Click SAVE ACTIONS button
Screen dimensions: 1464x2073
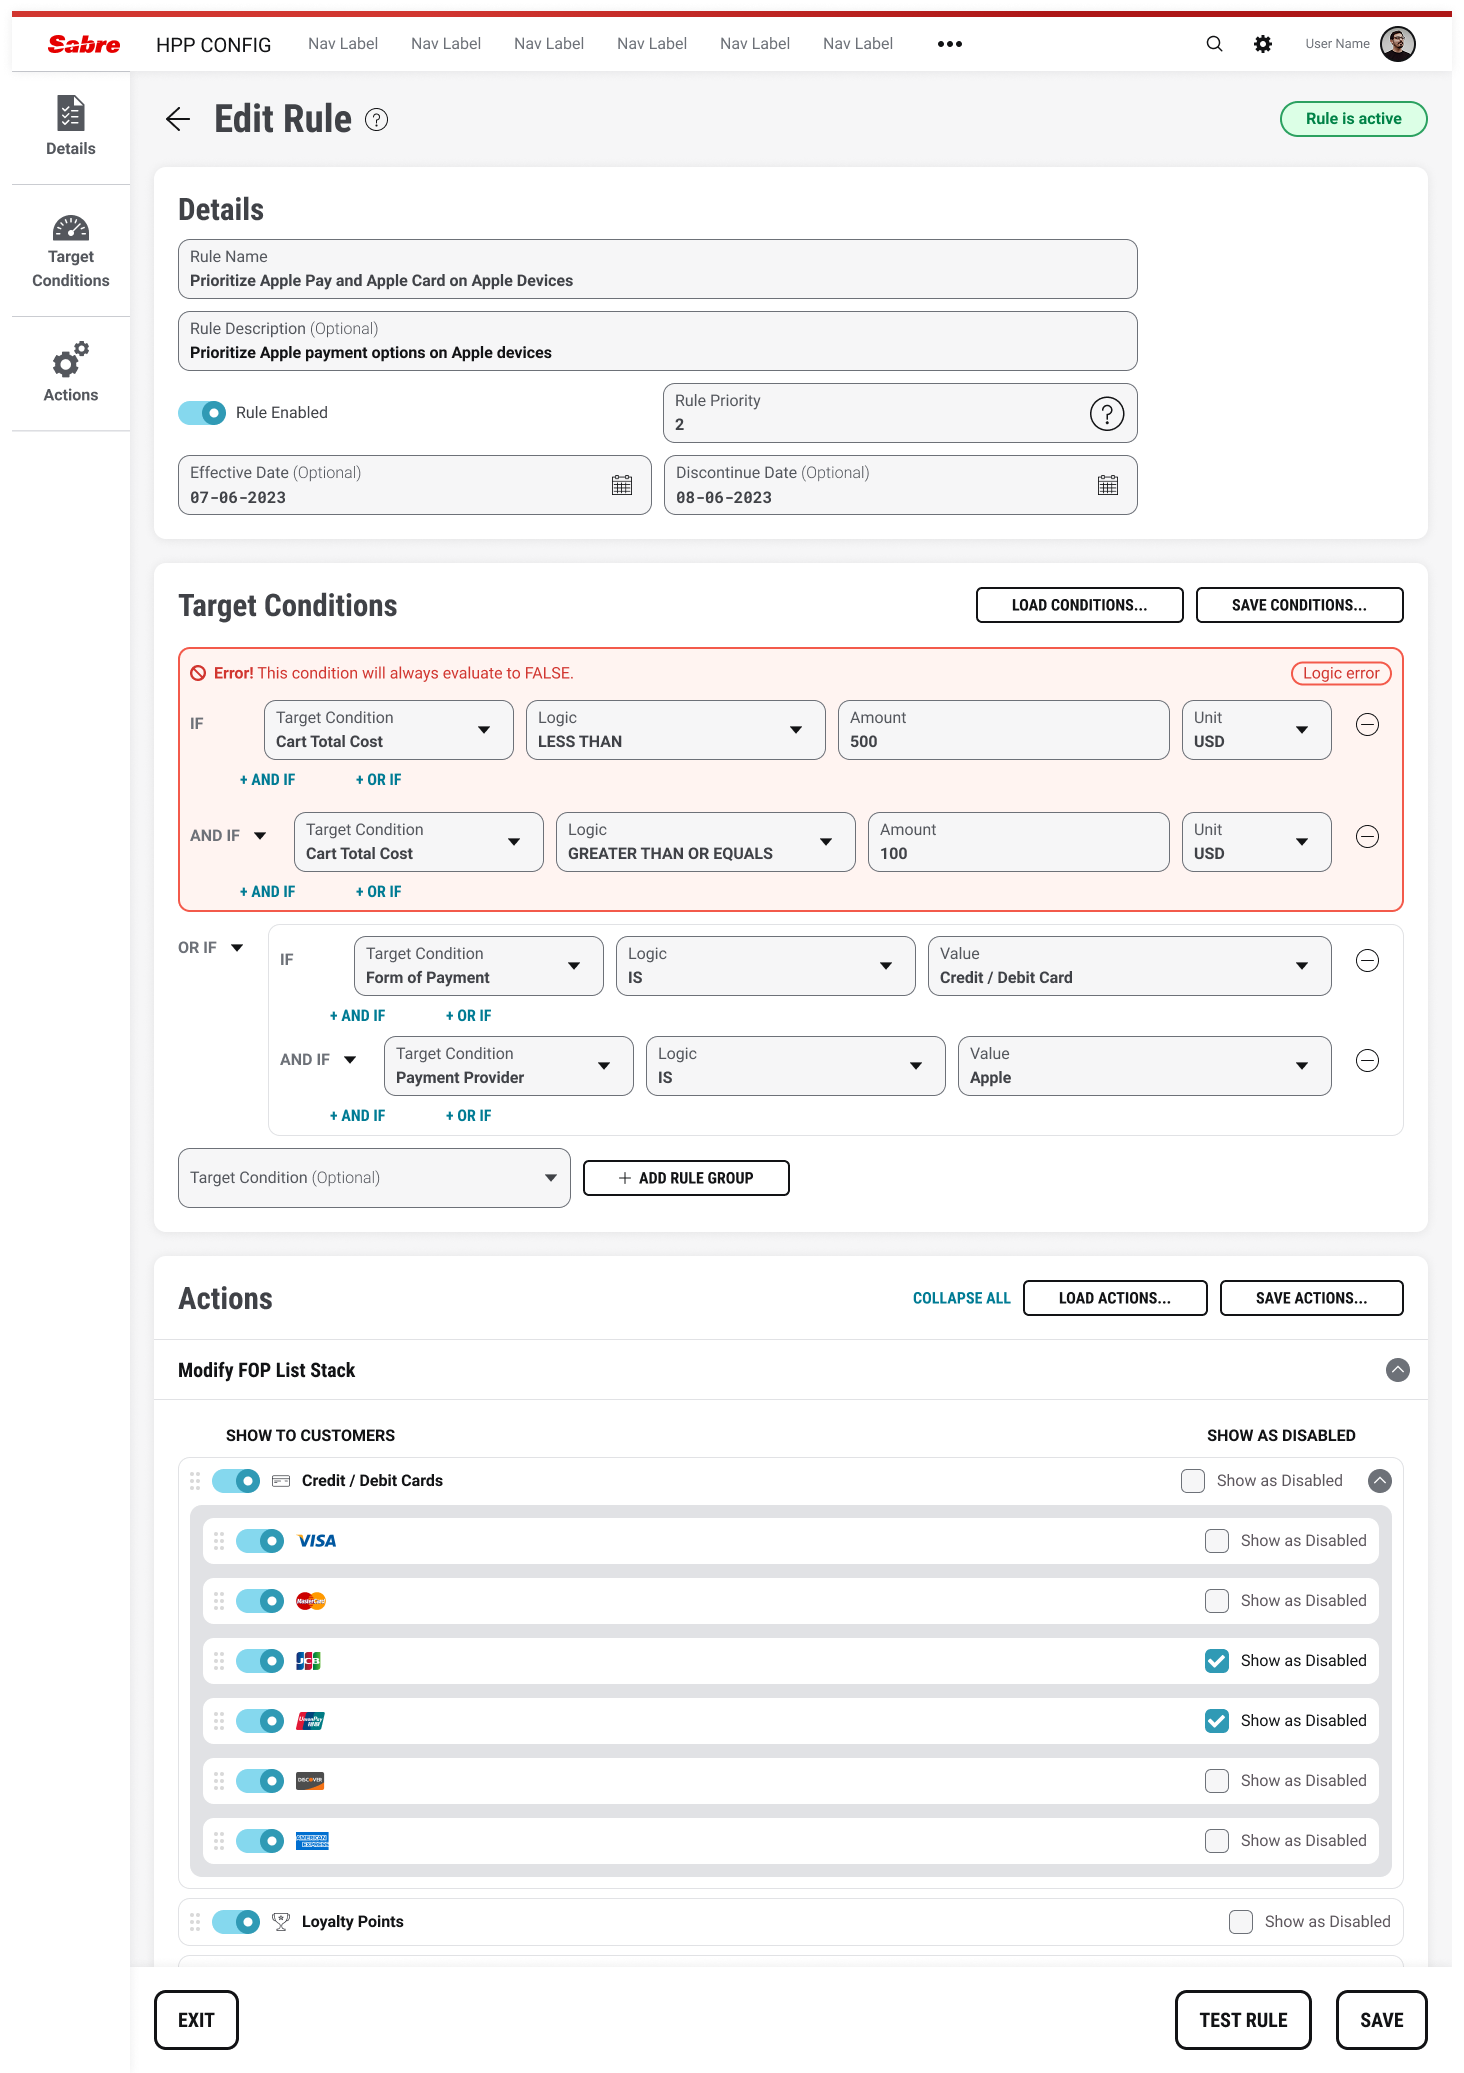pyautogui.click(x=1311, y=1298)
